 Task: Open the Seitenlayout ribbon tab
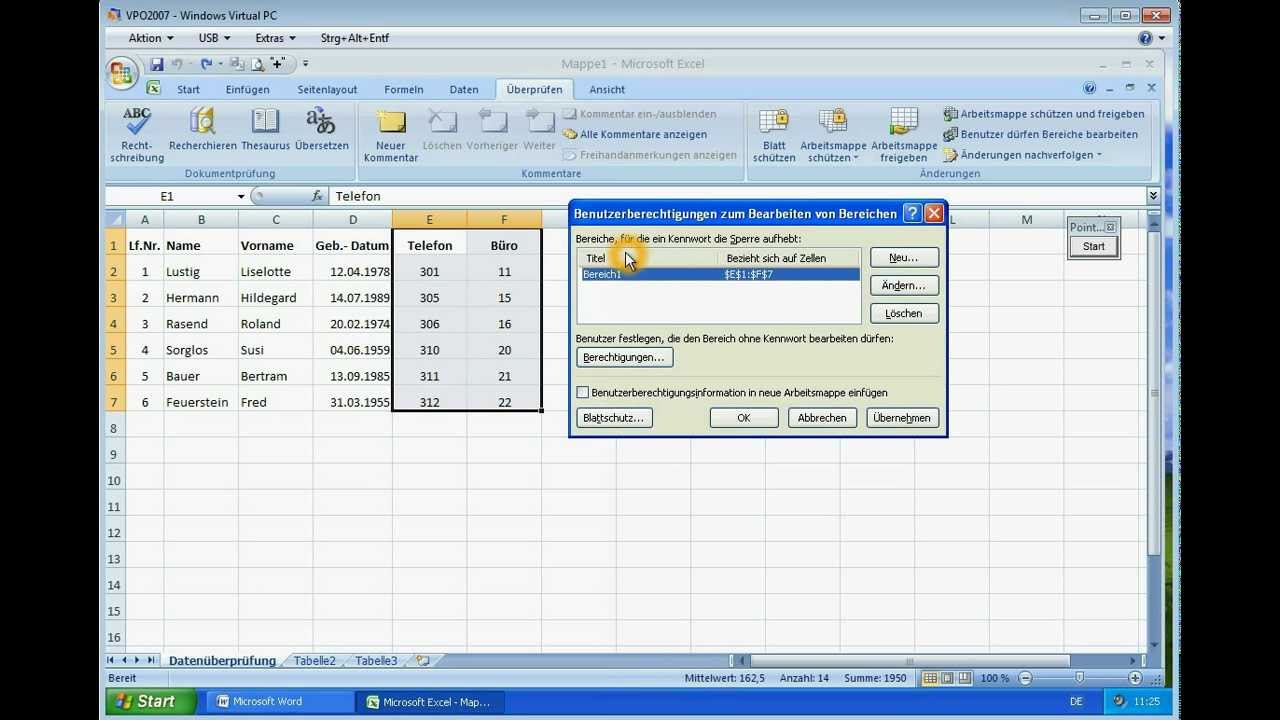click(327, 89)
